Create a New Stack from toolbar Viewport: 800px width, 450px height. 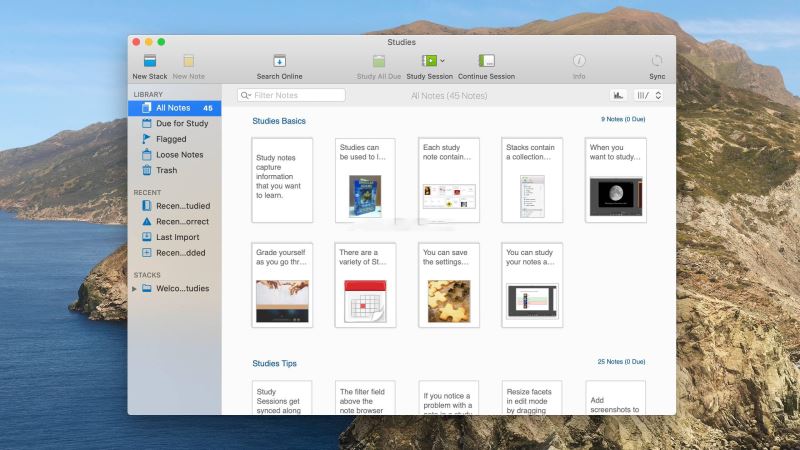click(x=149, y=66)
